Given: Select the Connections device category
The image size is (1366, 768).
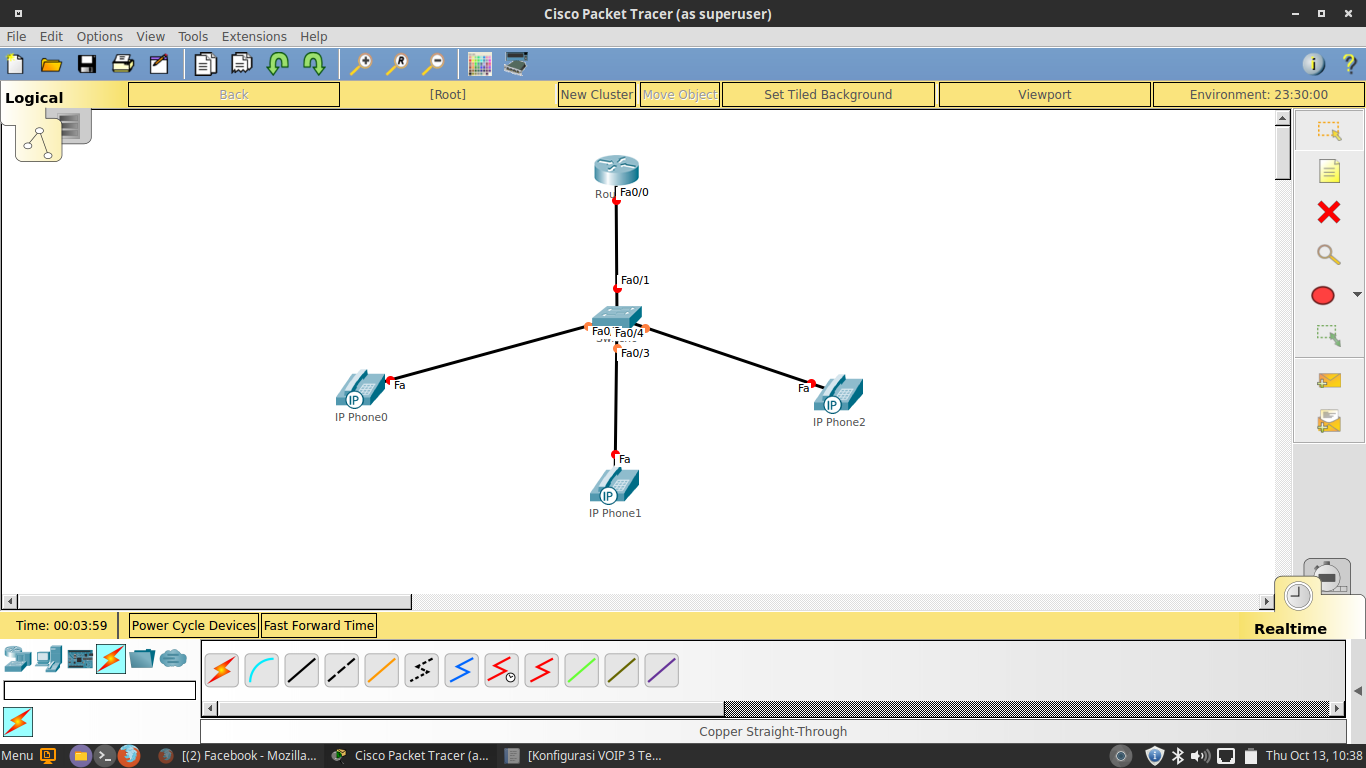Looking at the screenshot, I should click(x=110, y=658).
